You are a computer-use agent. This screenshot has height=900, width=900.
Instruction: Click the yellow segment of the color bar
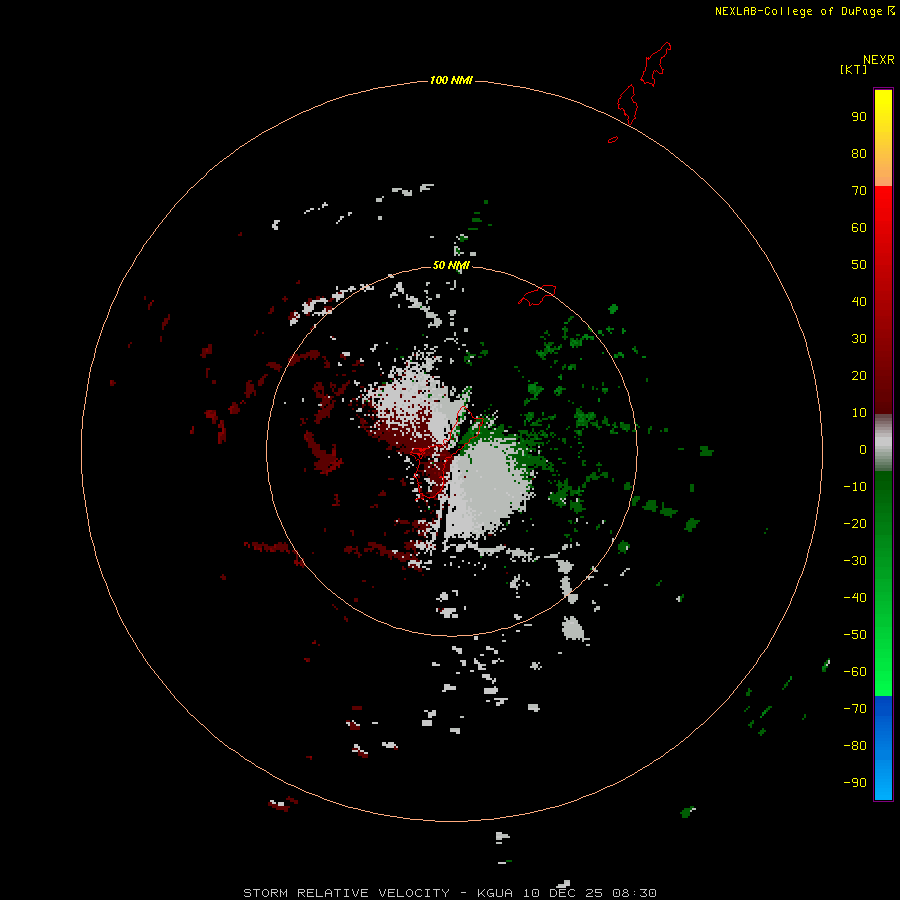(883, 138)
